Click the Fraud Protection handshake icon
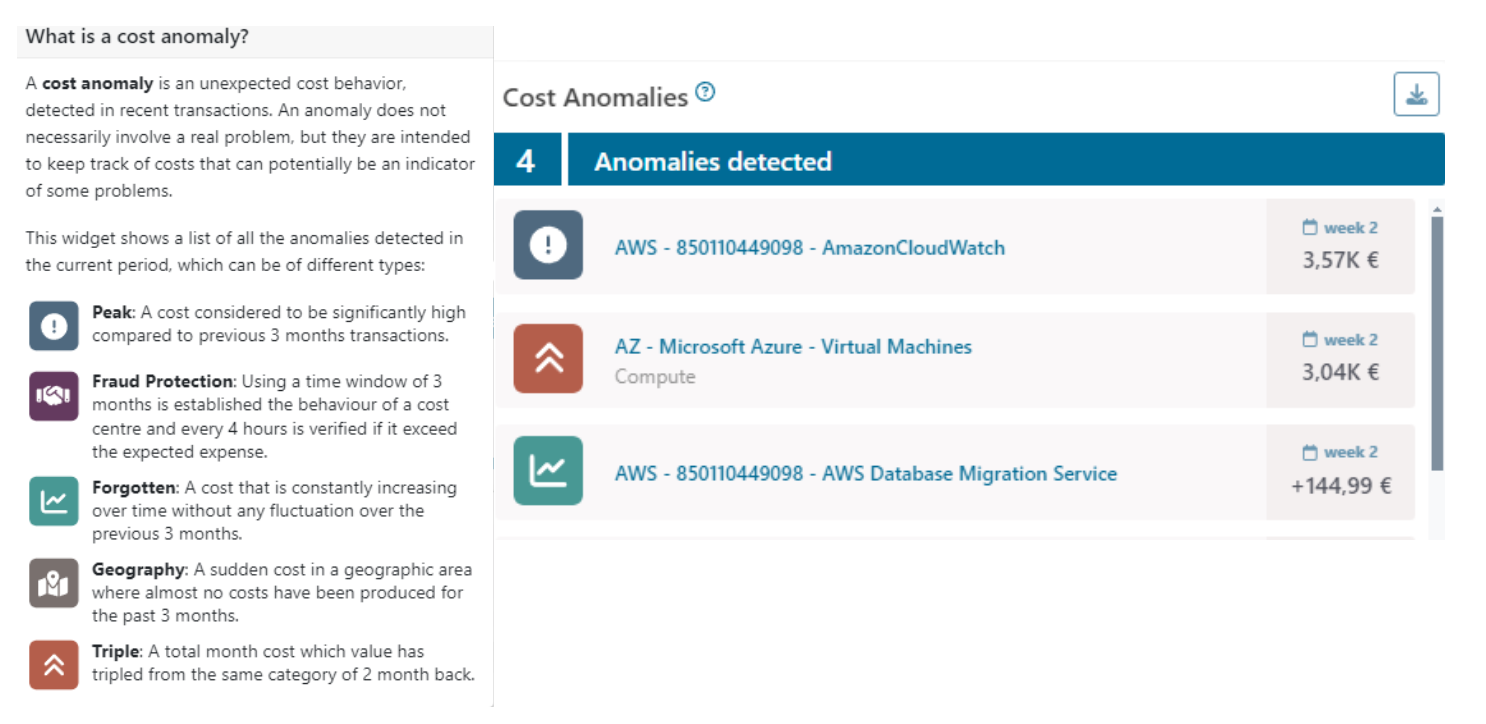 54,396
